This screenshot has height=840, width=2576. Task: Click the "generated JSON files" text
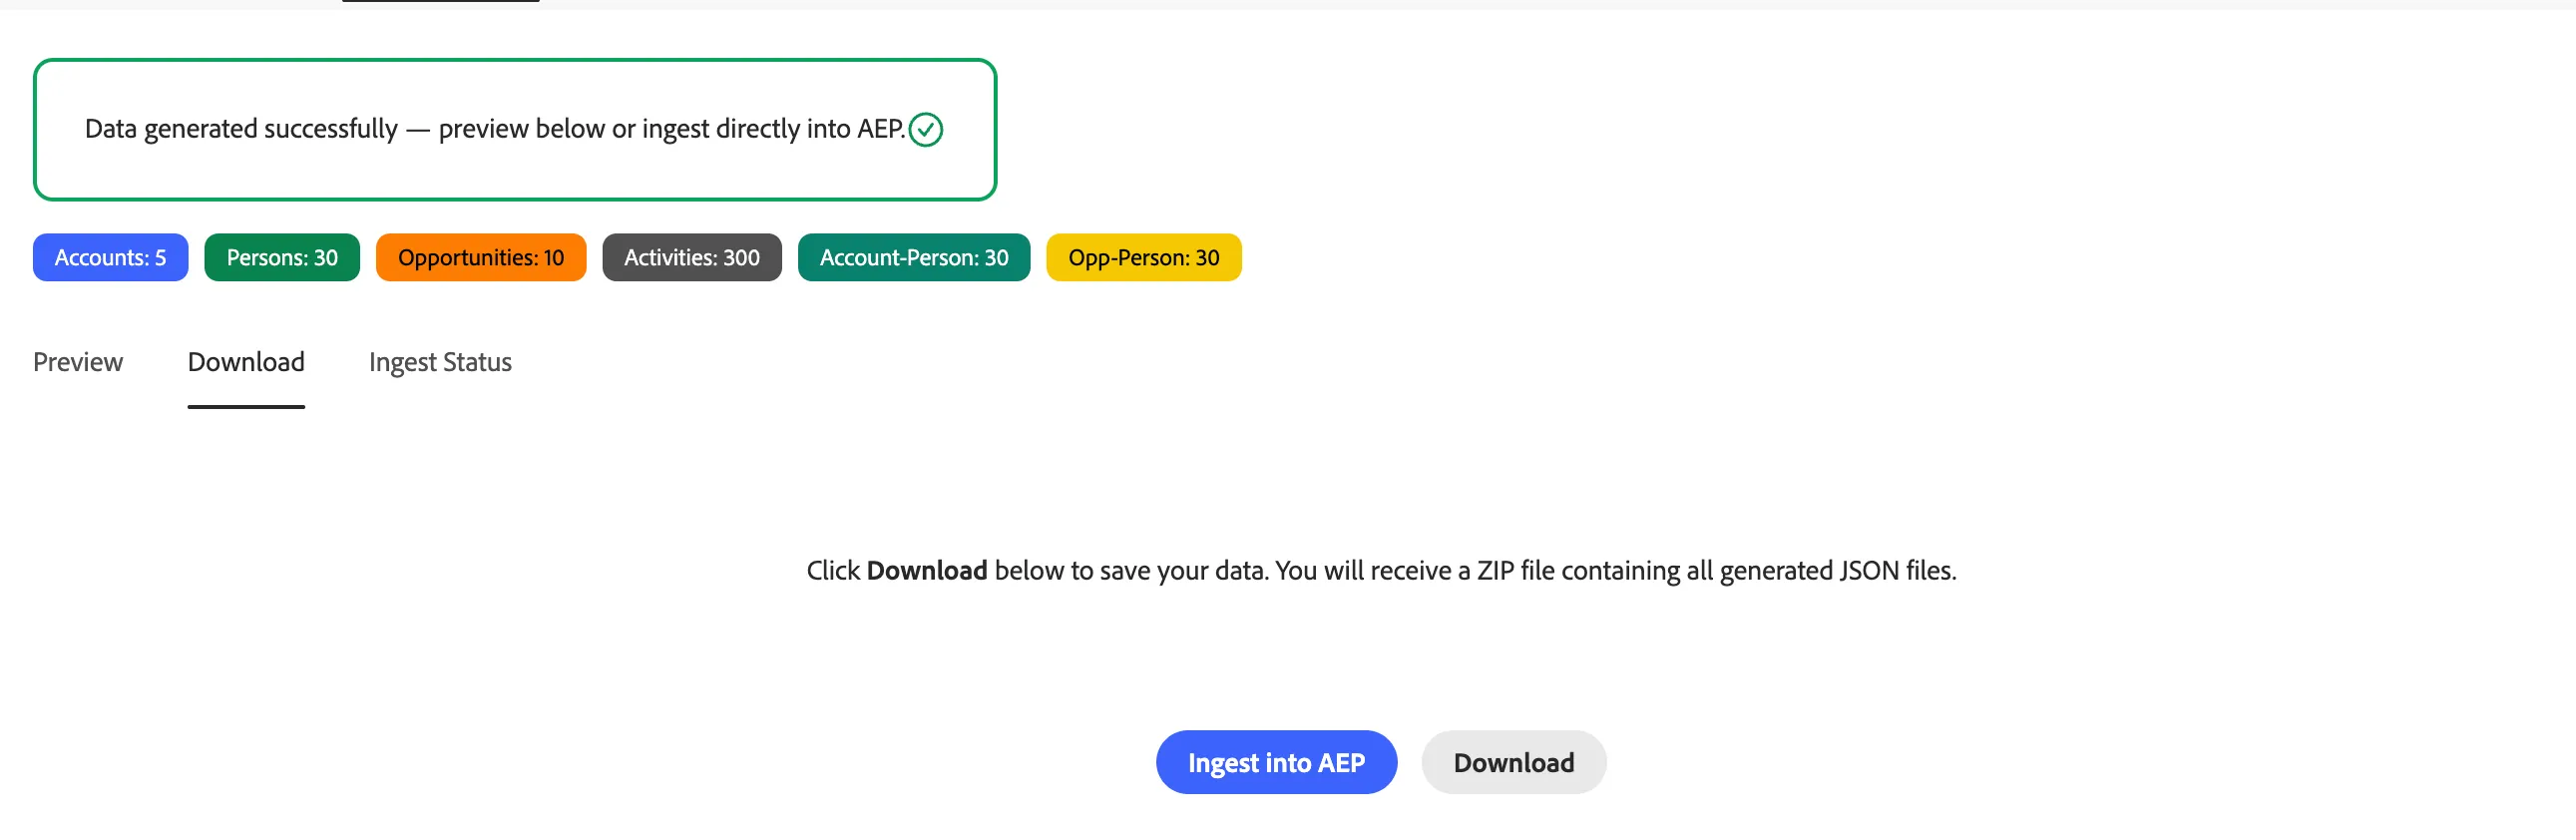pyautogui.click(x=1836, y=571)
